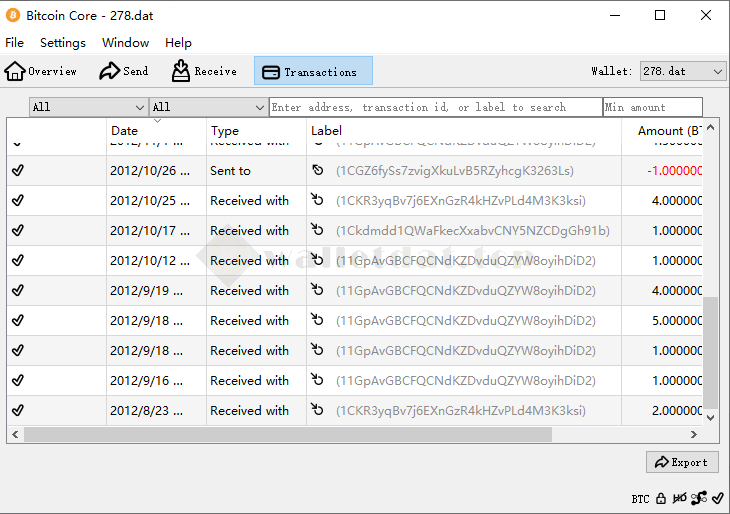Image resolution: width=730 pixels, height=514 pixels.
Task: Click the Sent to transaction icon
Action: pyautogui.click(x=318, y=171)
